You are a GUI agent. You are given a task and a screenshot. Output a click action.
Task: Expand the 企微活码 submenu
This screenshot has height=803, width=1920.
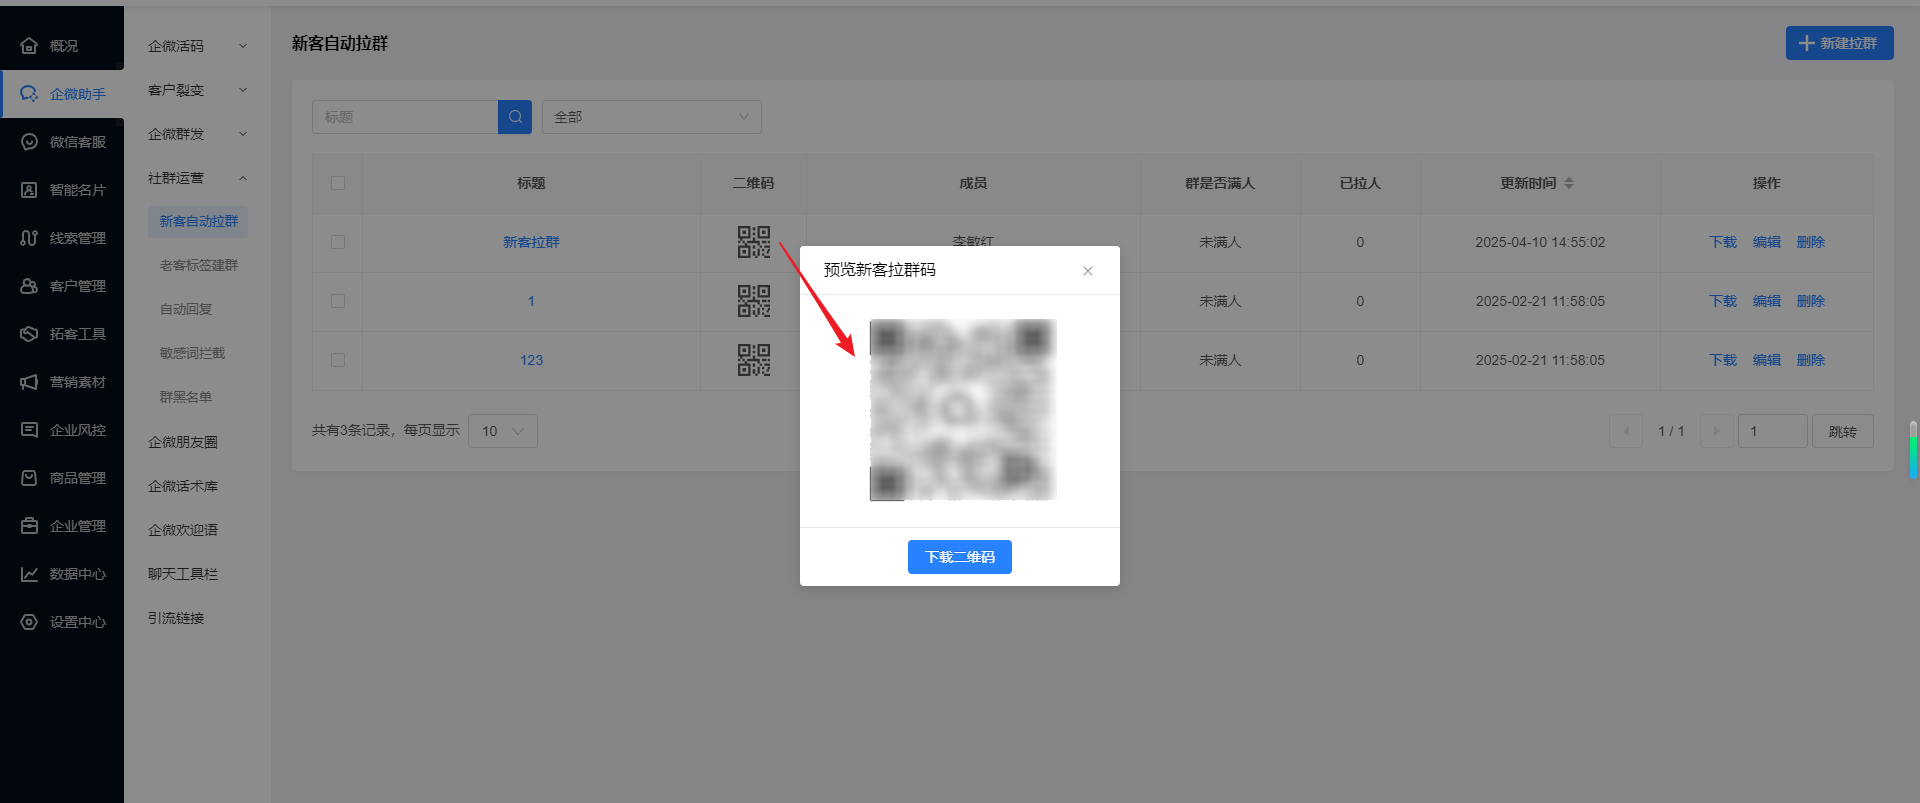pos(197,46)
